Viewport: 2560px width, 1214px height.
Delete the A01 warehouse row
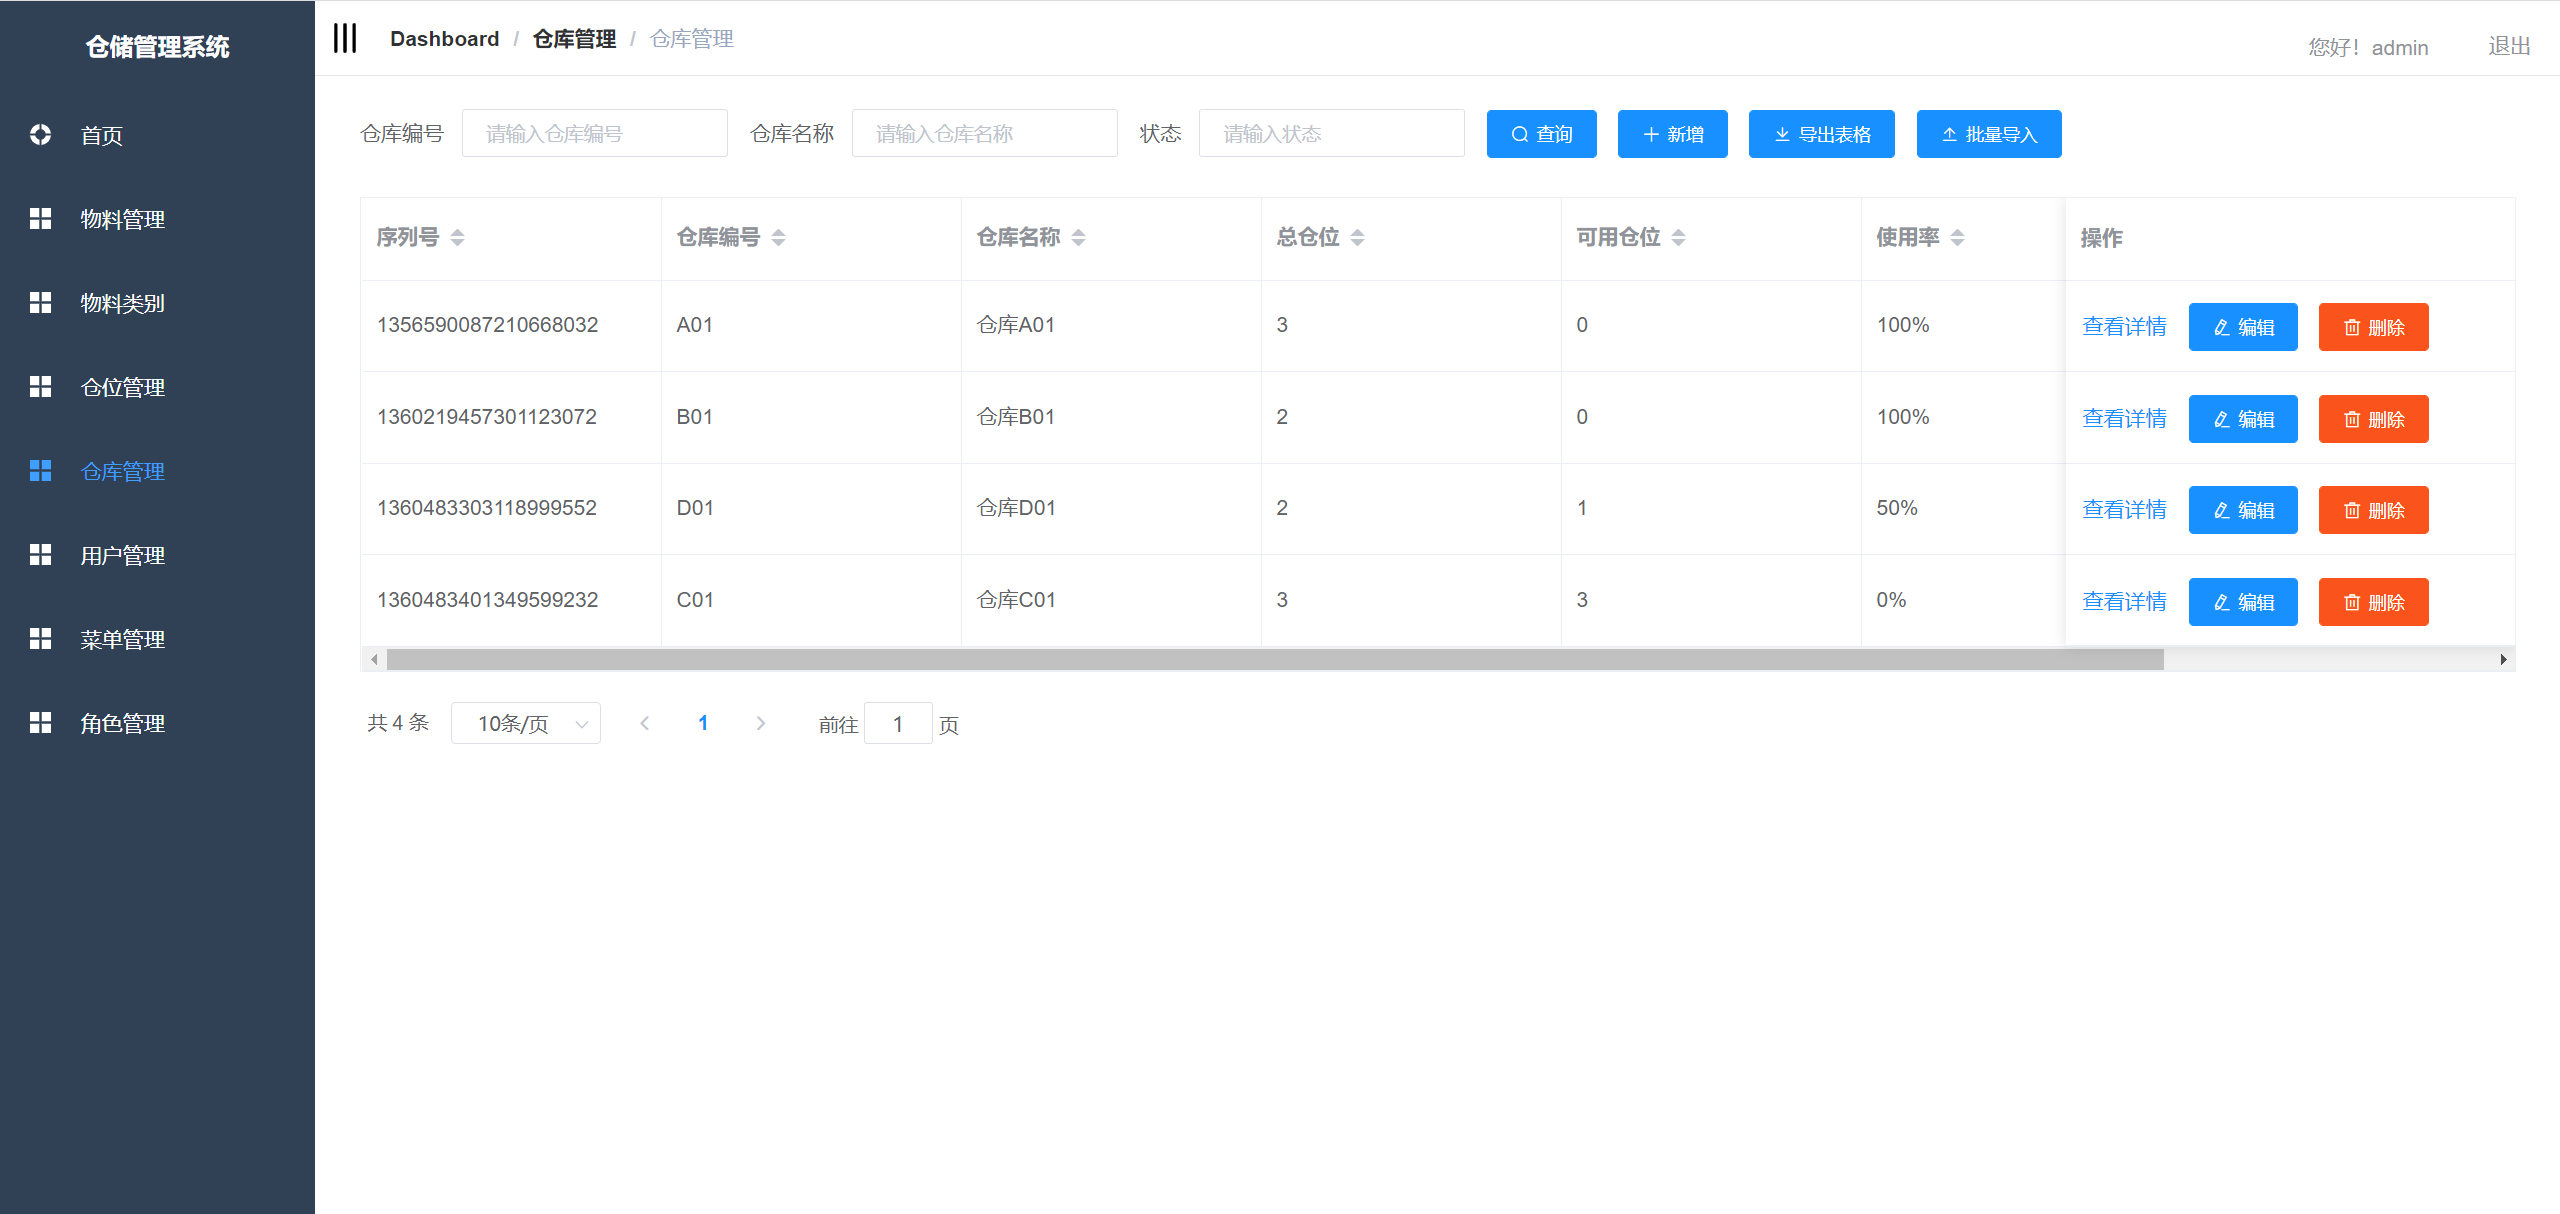pos(2373,327)
